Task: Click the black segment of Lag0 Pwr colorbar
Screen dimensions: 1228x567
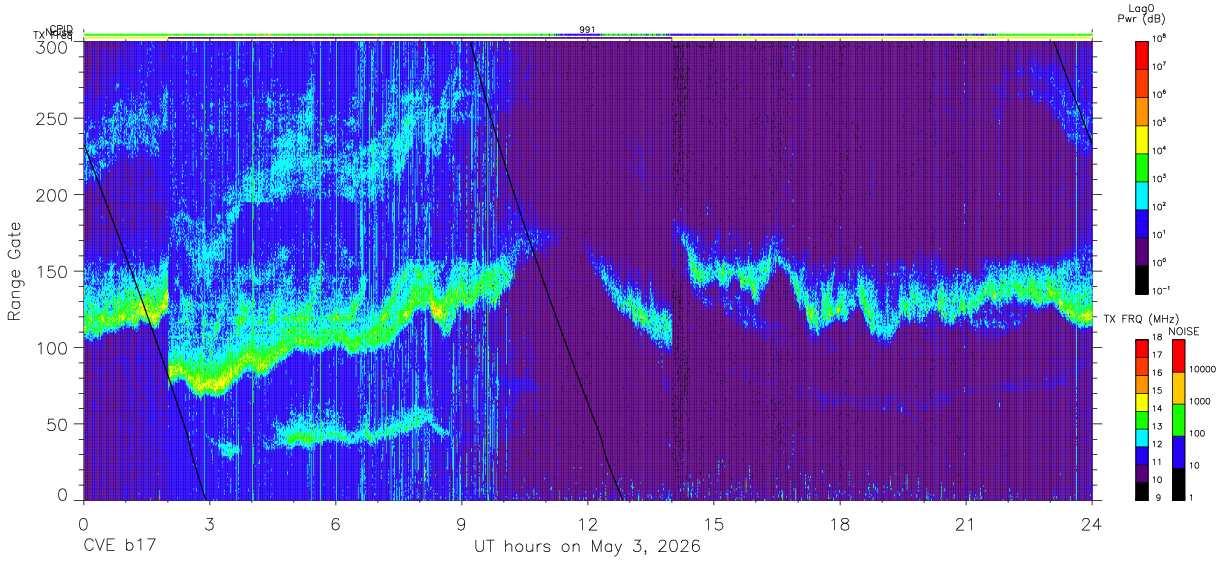Action: [x=1142, y=279]
